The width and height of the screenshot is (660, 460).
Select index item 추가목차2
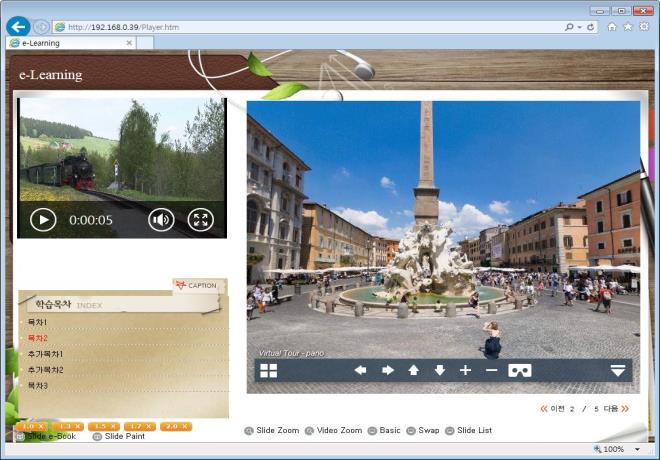(45, 370)
